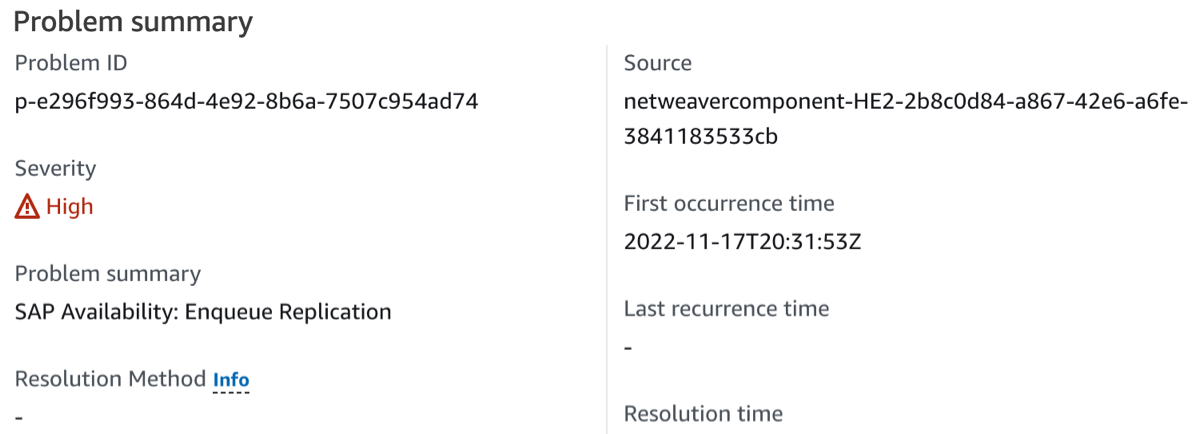Click the vertical divider between the columns

(x=607, y=240)
